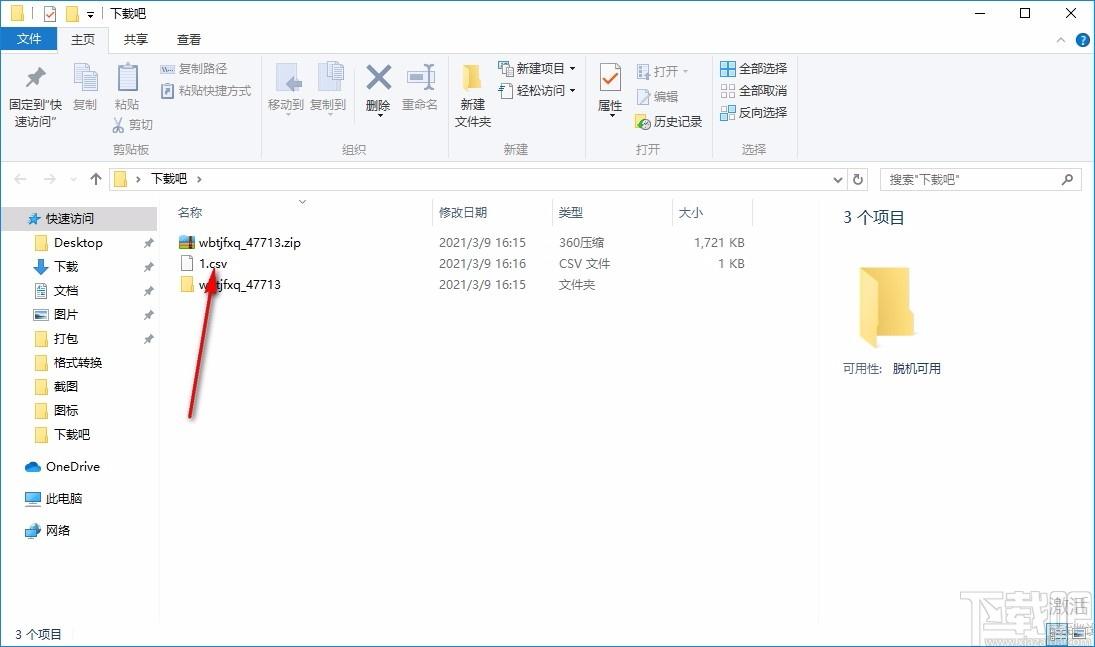Open Help via blue question mark icon
Image resolution: width=1095 pixels, height=647 pixels.
(x=1083, y=40)
